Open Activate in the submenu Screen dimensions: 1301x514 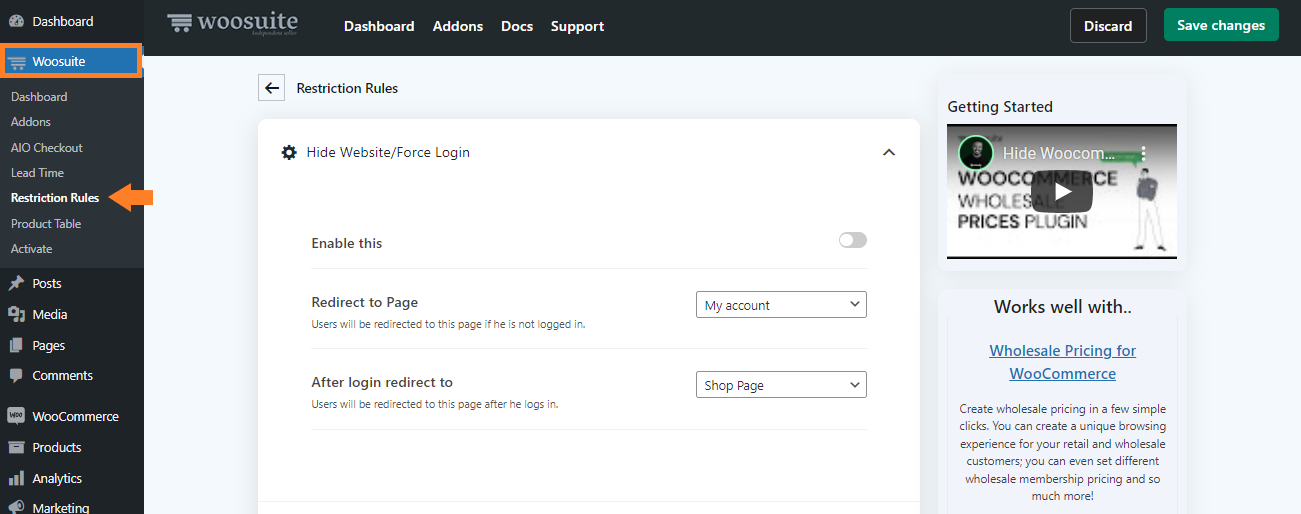(31, 249)
